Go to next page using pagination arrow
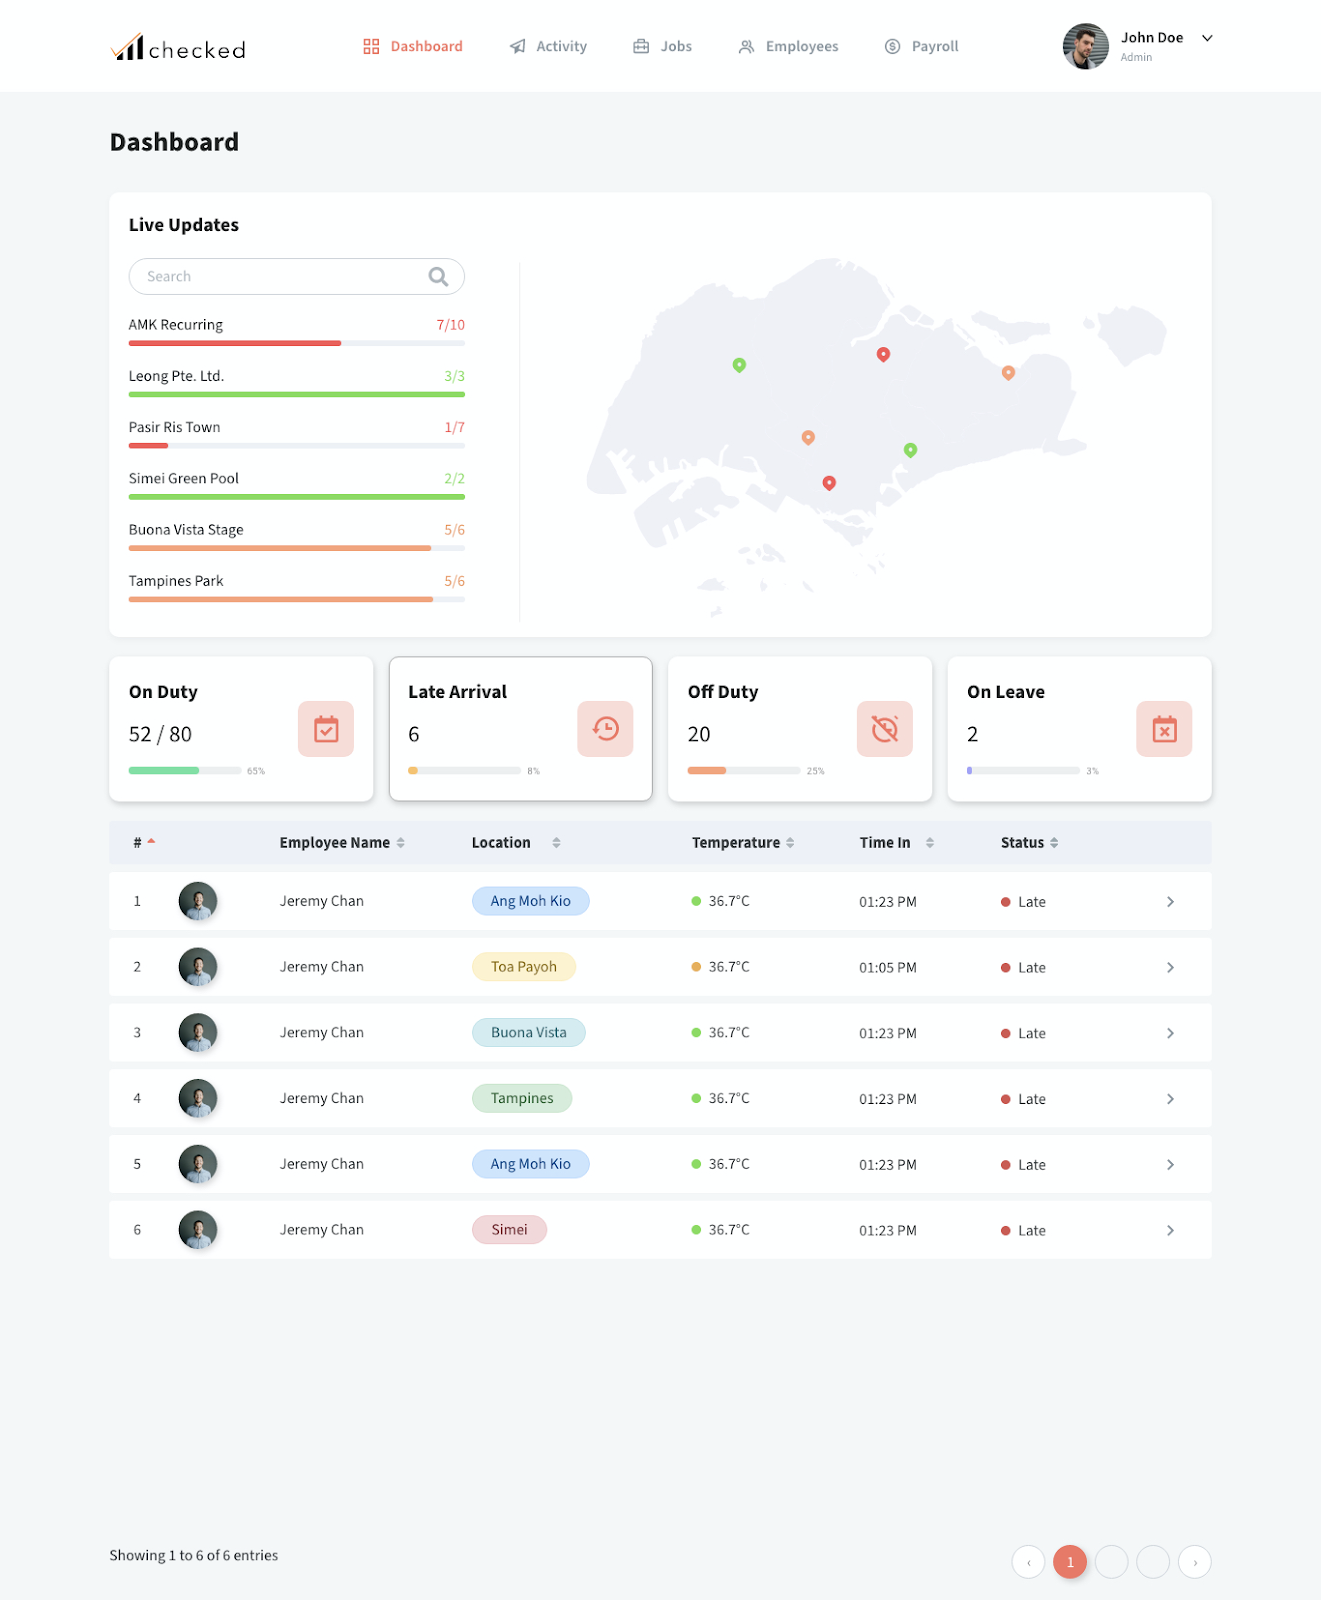The height and width of the screenshot is (1600, 1321). [1195, 1562]
